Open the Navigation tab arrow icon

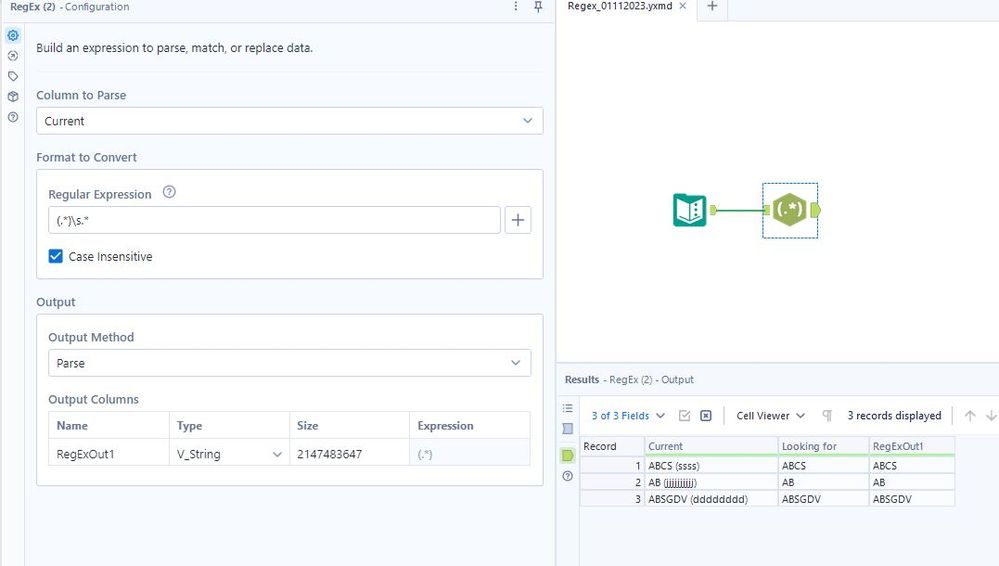(x=13, y=56)
